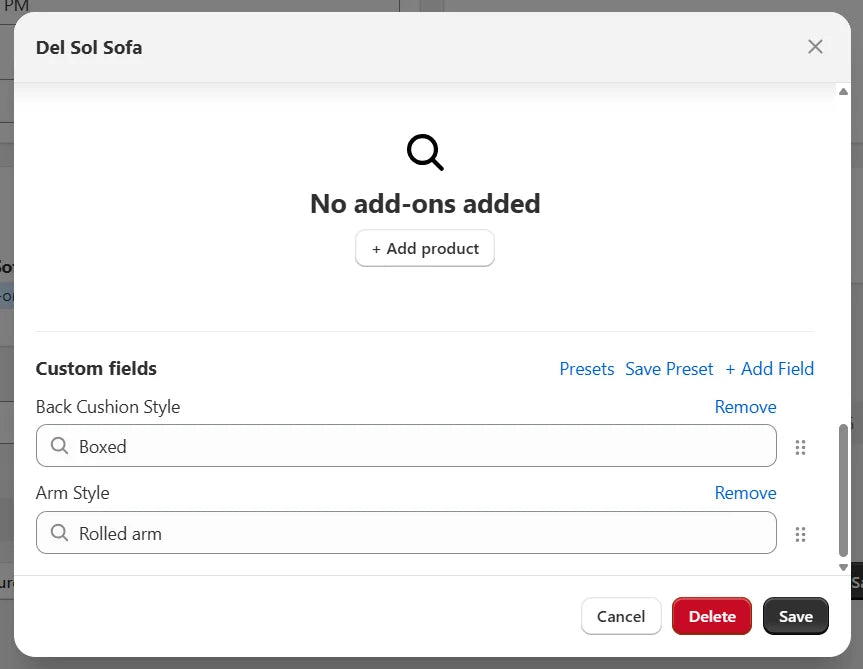The image size is (863, 669).
Task: Close the Del Sol Sofa dialog
Action: 815,47
